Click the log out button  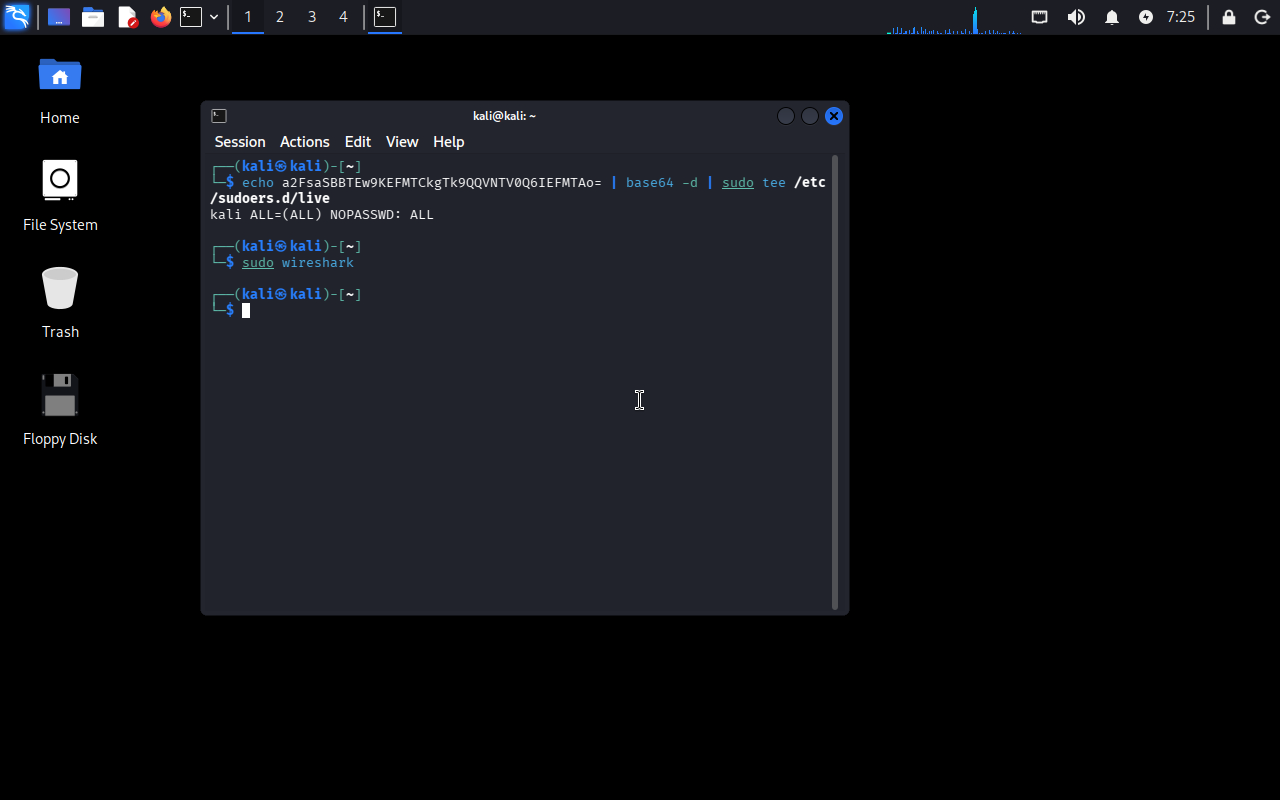1262,17
